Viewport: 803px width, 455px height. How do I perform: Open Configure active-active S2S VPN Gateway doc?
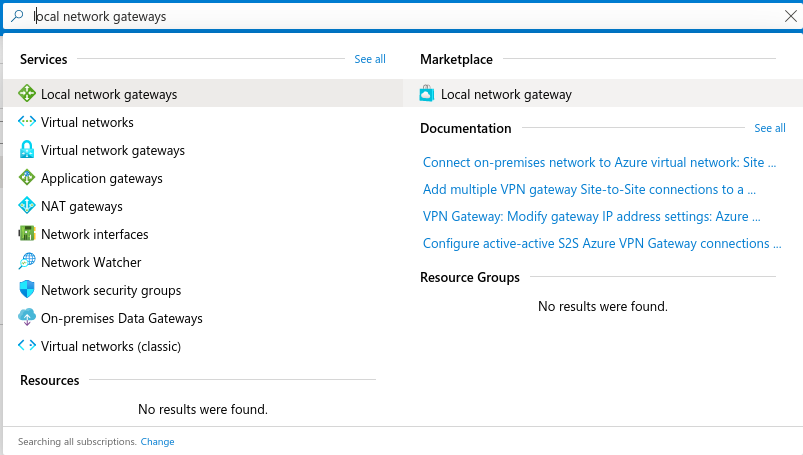602,243
